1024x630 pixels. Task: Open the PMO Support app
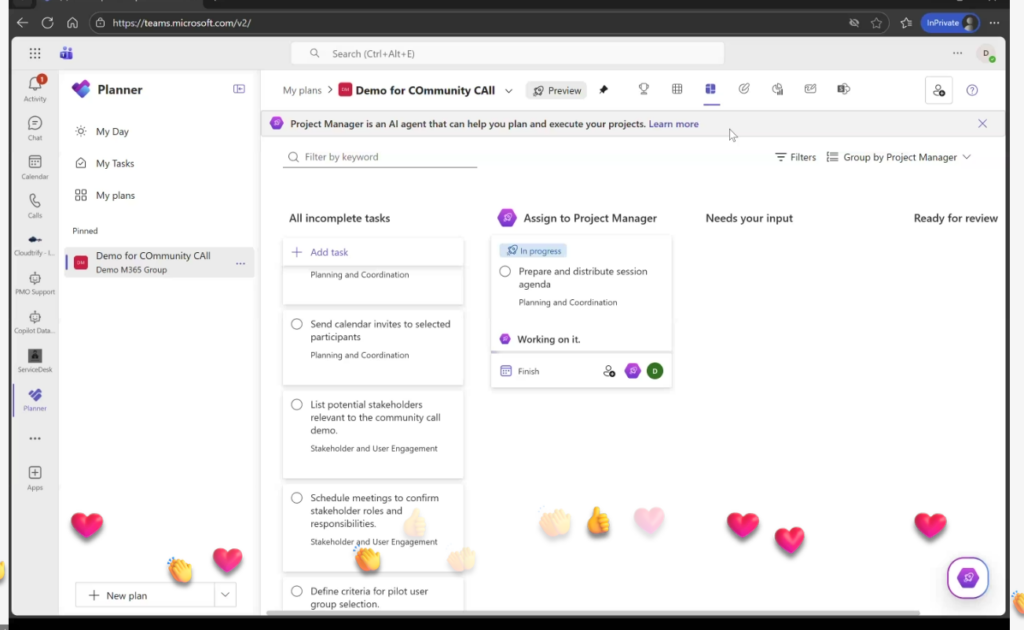click(35, 283)
